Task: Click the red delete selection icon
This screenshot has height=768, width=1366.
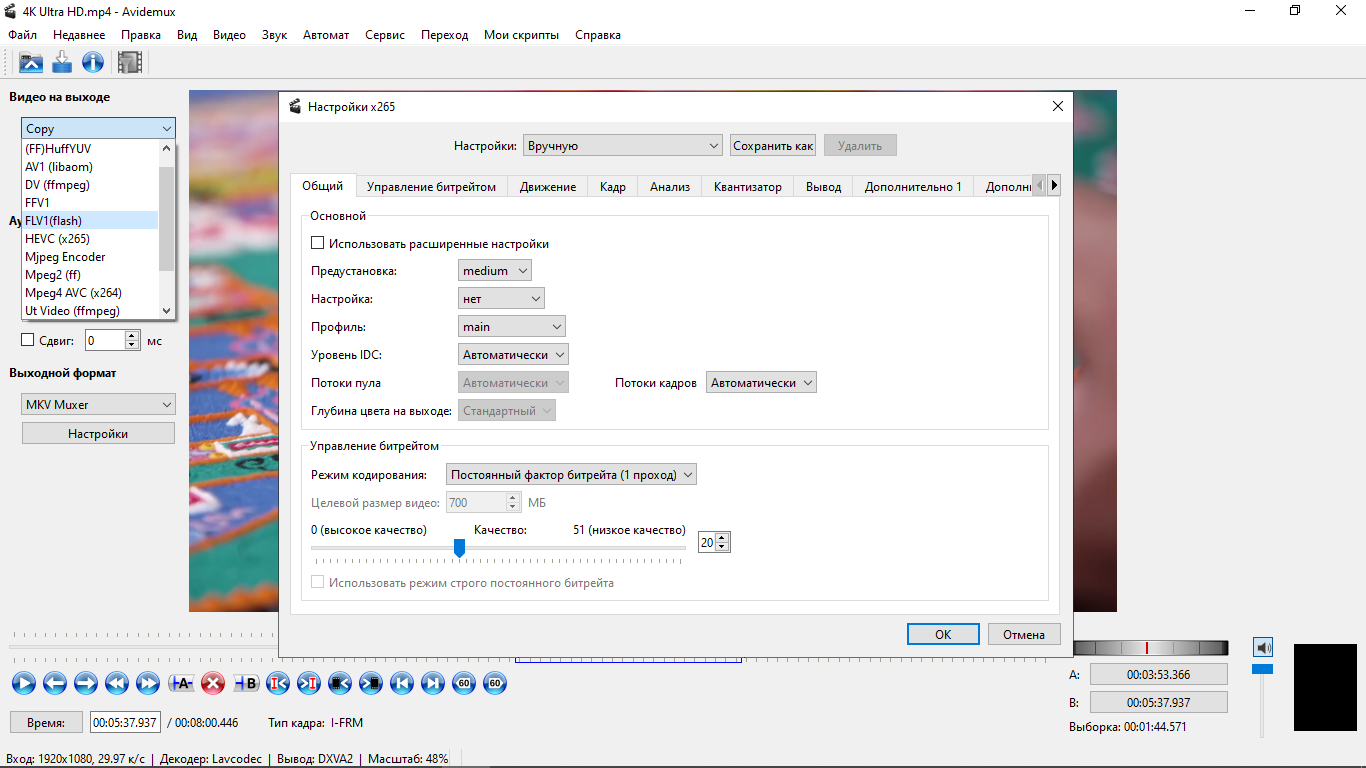Action: (x=212, y=684)
